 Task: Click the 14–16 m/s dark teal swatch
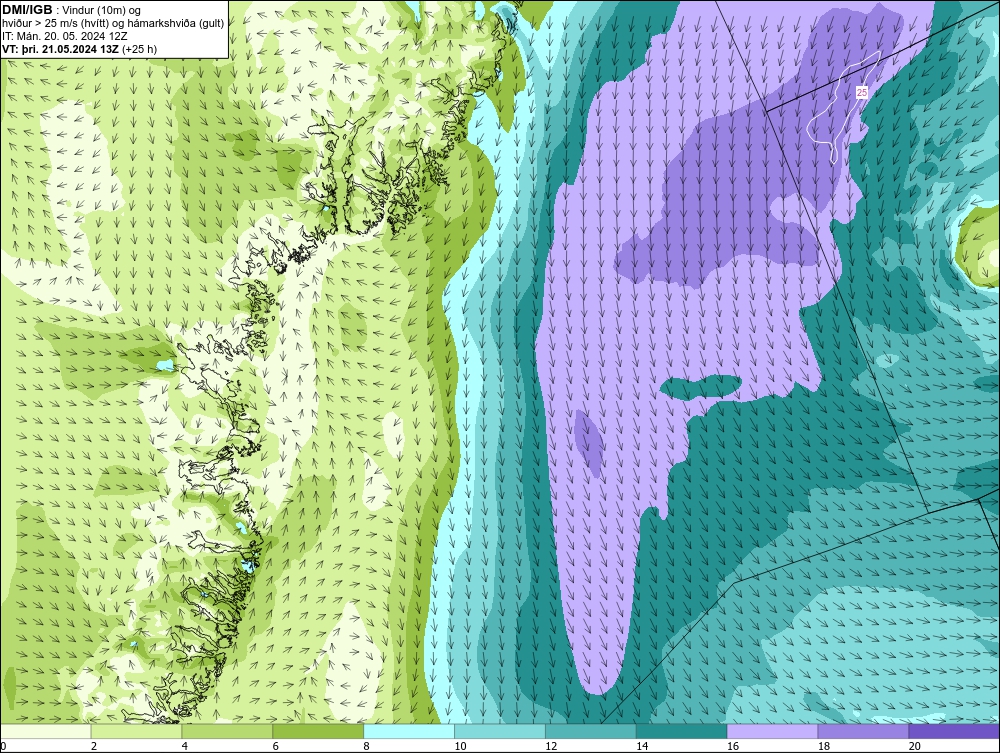coord(682,731)
